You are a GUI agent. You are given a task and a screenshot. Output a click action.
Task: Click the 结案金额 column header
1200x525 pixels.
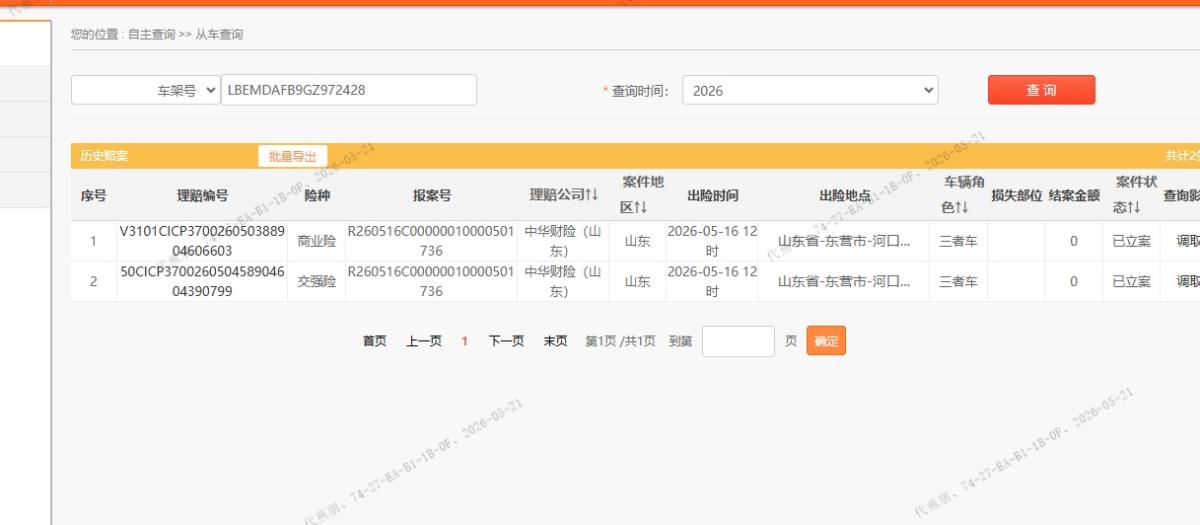coord(1074,196)
